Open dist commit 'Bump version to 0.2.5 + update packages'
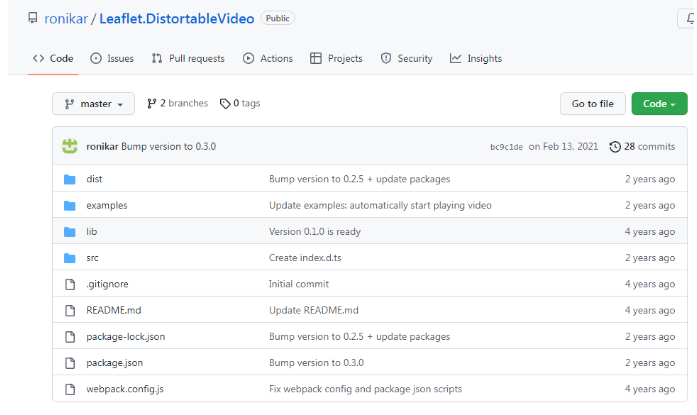Viewport: 697px width, 415px height. 360,179
